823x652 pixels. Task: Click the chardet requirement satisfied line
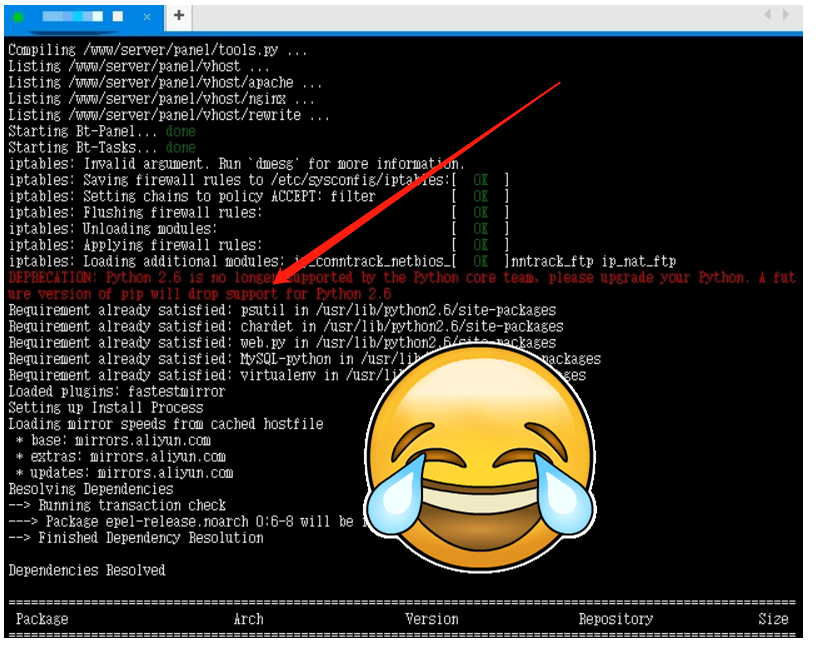tap(286, 327)
